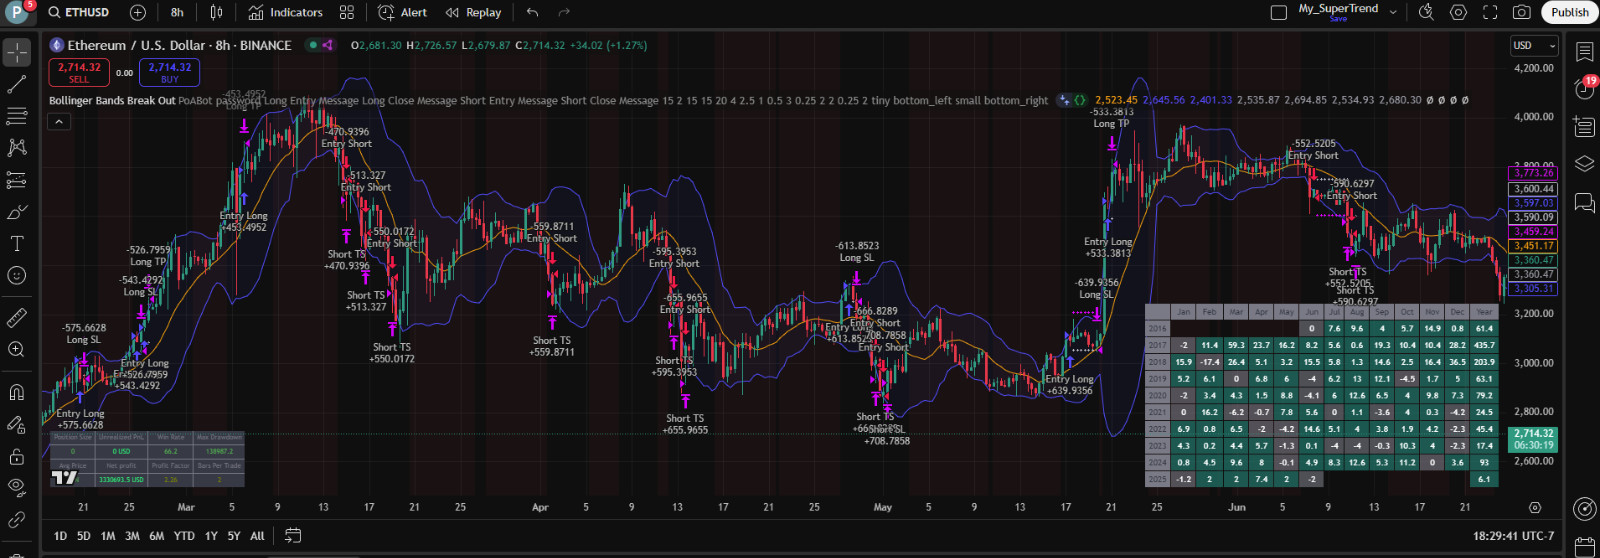Select the 1M time range
This screenshot has width=1600, height=558.
(x=108, y=536)
